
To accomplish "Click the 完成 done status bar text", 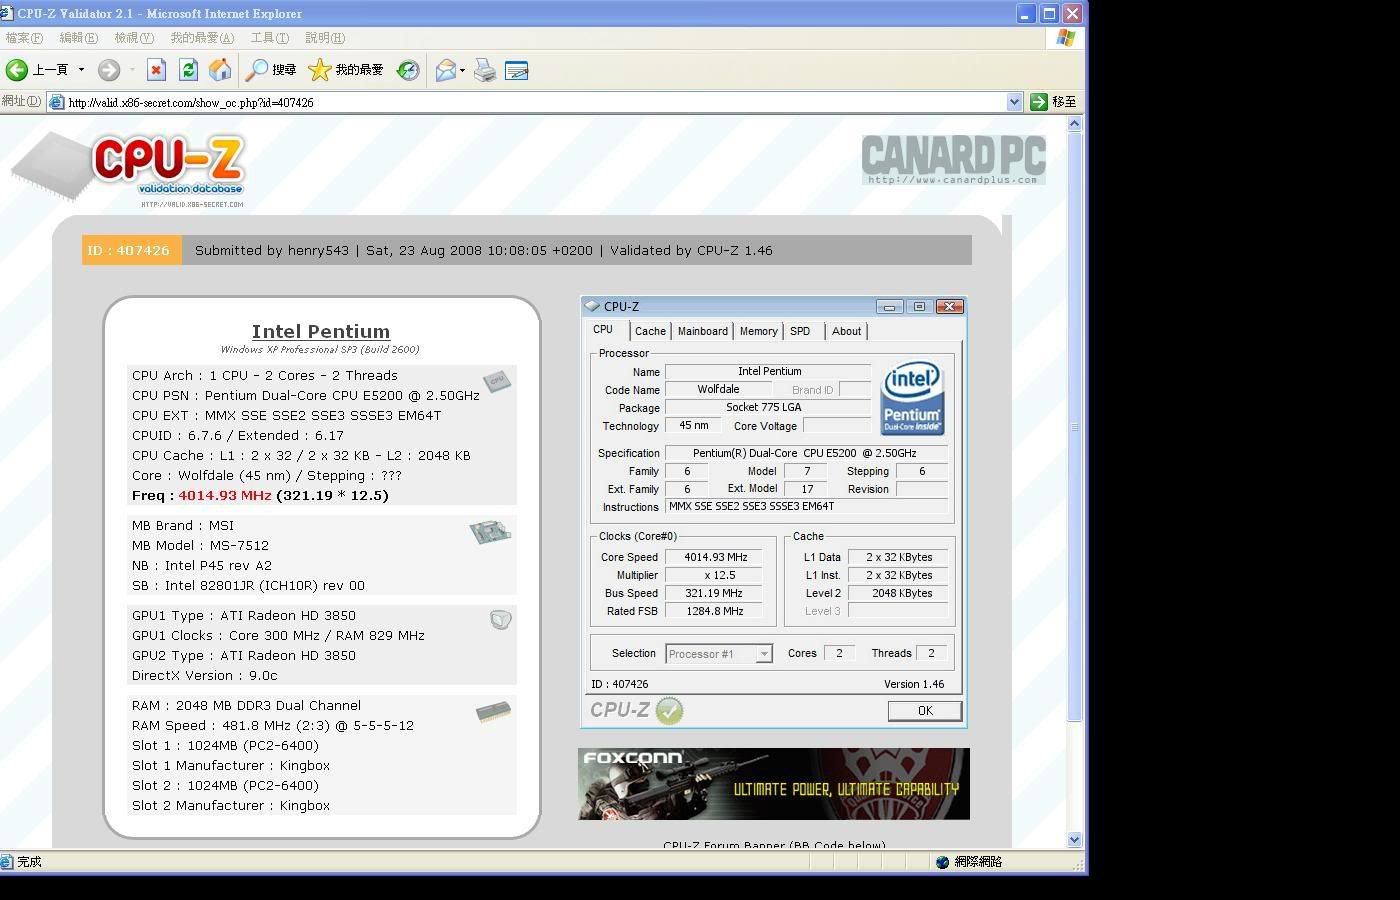I will point(30,862).
